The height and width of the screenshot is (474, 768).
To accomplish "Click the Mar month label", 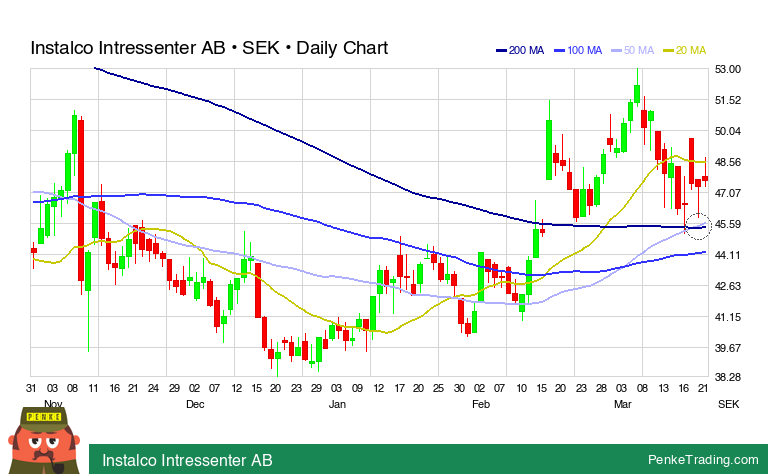I will click(623, 404).
